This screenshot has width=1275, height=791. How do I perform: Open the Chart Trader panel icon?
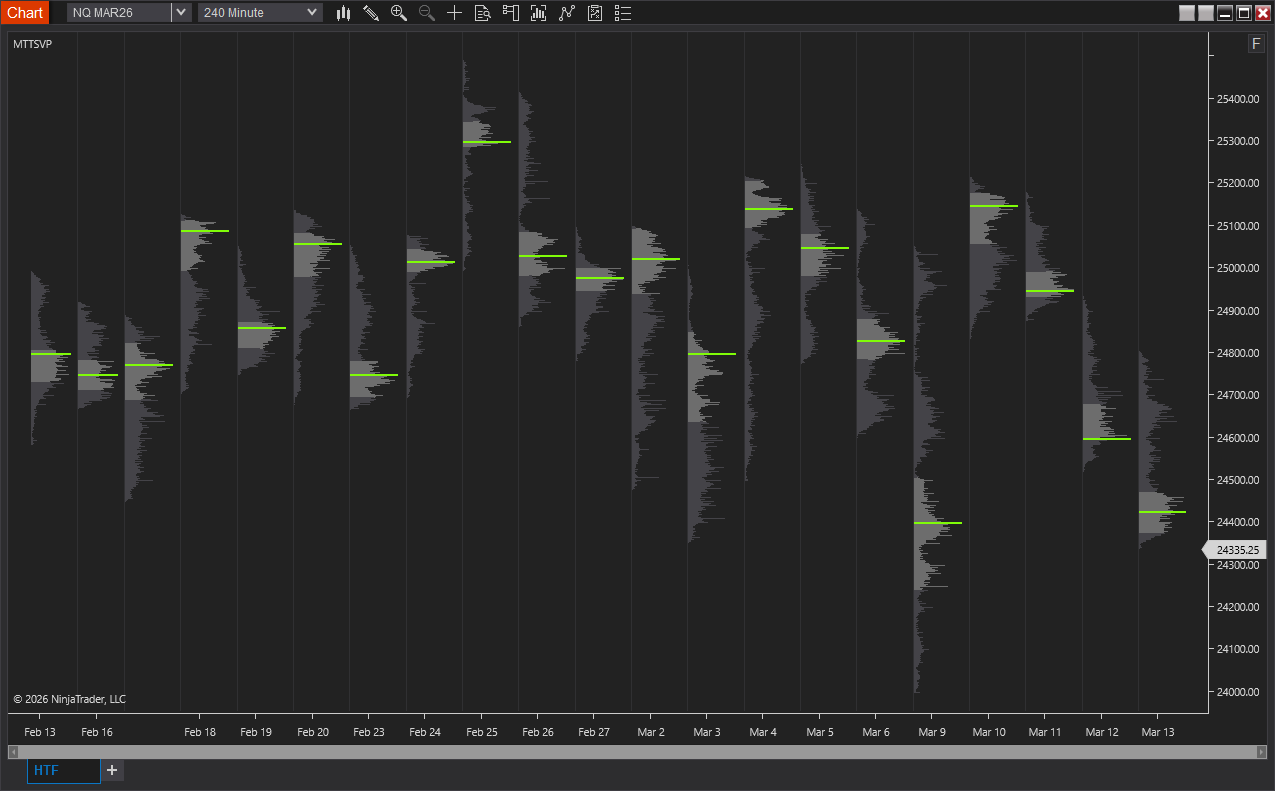pos(511,13)
